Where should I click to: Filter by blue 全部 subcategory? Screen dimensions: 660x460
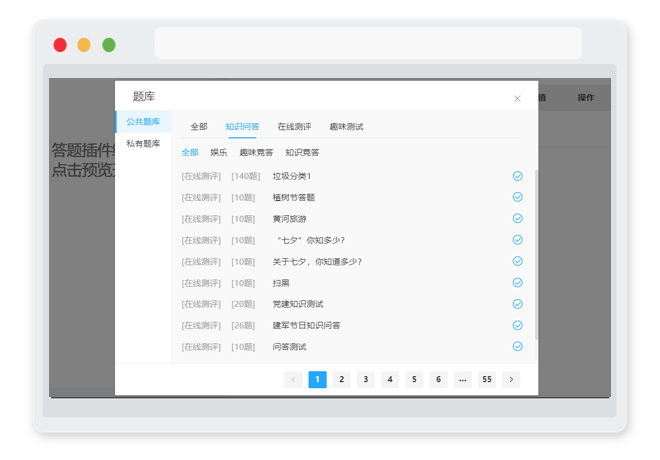(190, 152)
